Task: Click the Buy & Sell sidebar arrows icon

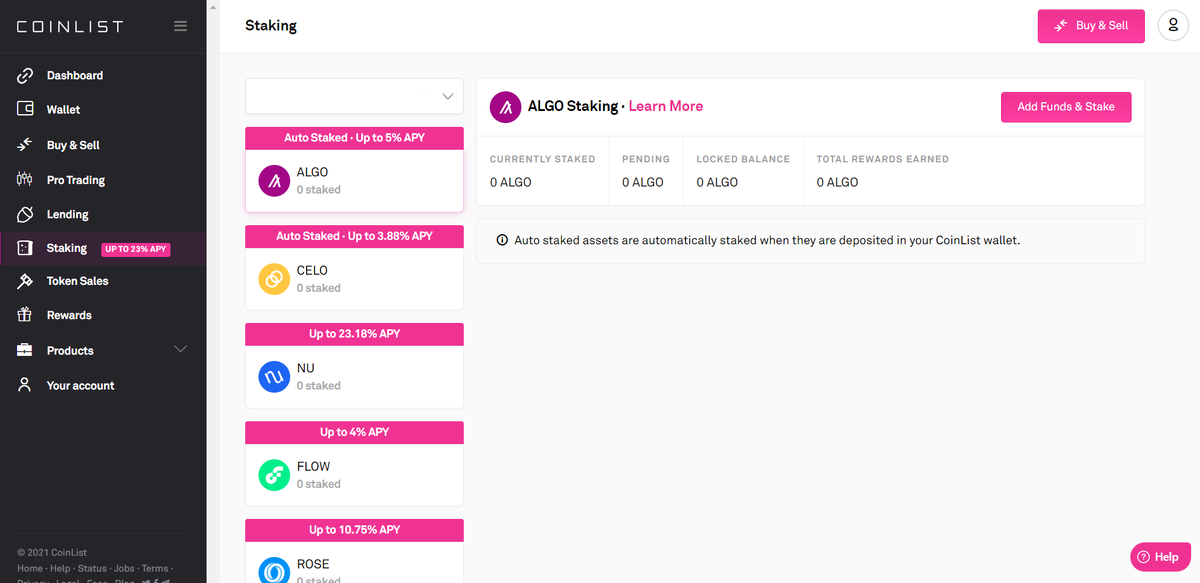Action: tap(25, 145)
